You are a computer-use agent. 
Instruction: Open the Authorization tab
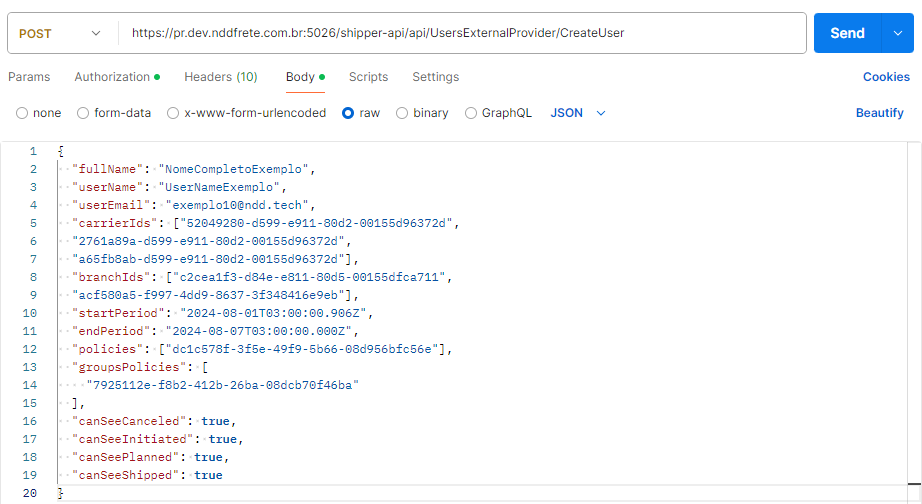[112, 77]
